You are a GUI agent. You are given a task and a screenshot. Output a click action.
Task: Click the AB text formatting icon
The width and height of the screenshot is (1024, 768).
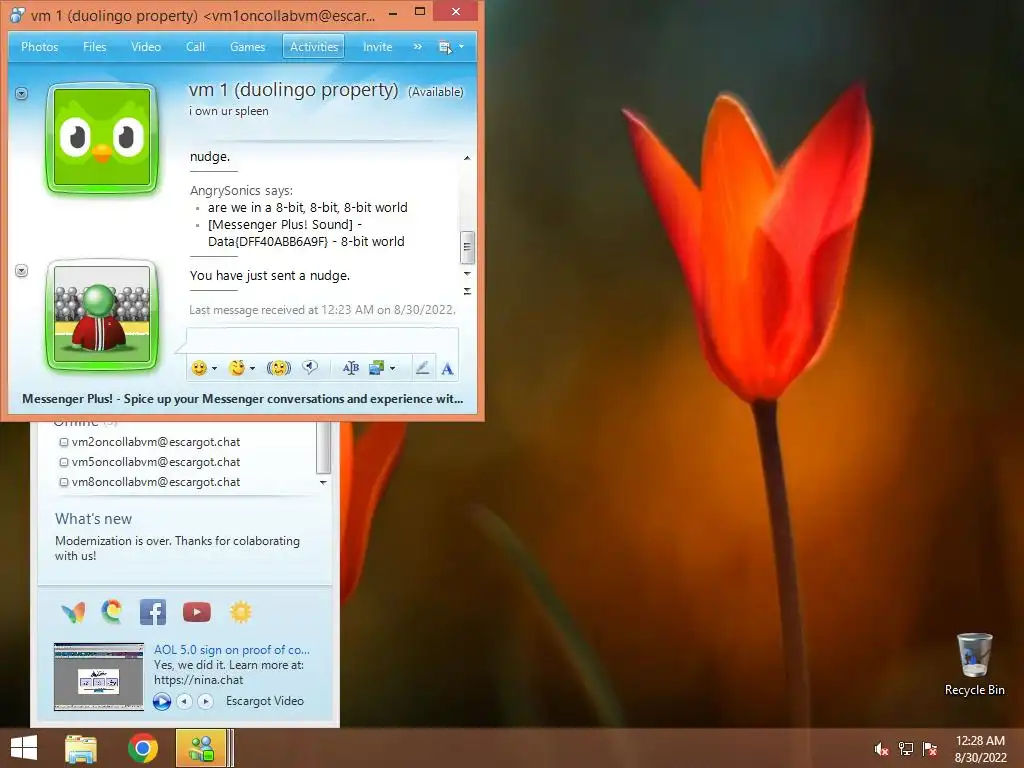click(351, 368)
